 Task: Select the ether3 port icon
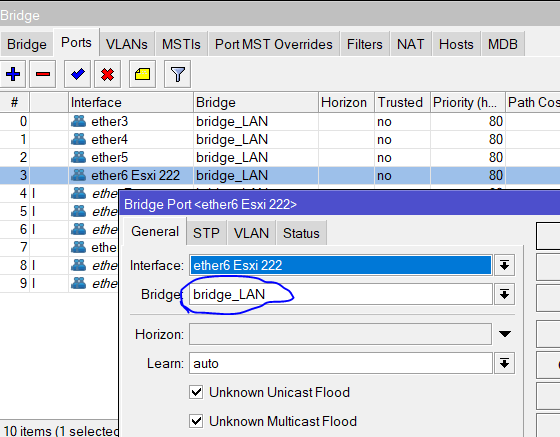point(78,121)
